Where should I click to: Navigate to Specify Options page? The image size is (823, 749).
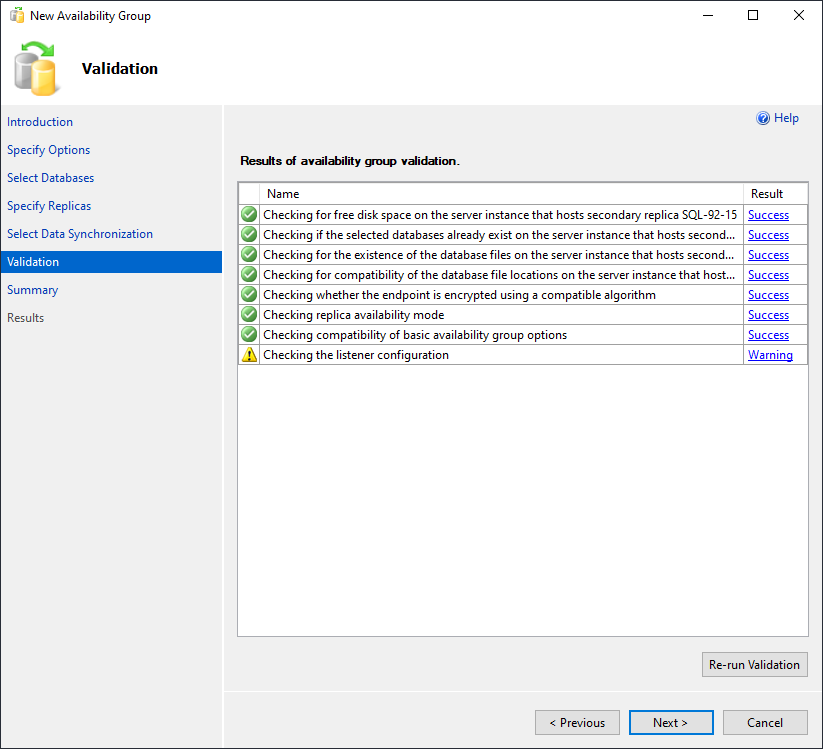point(48,150)
